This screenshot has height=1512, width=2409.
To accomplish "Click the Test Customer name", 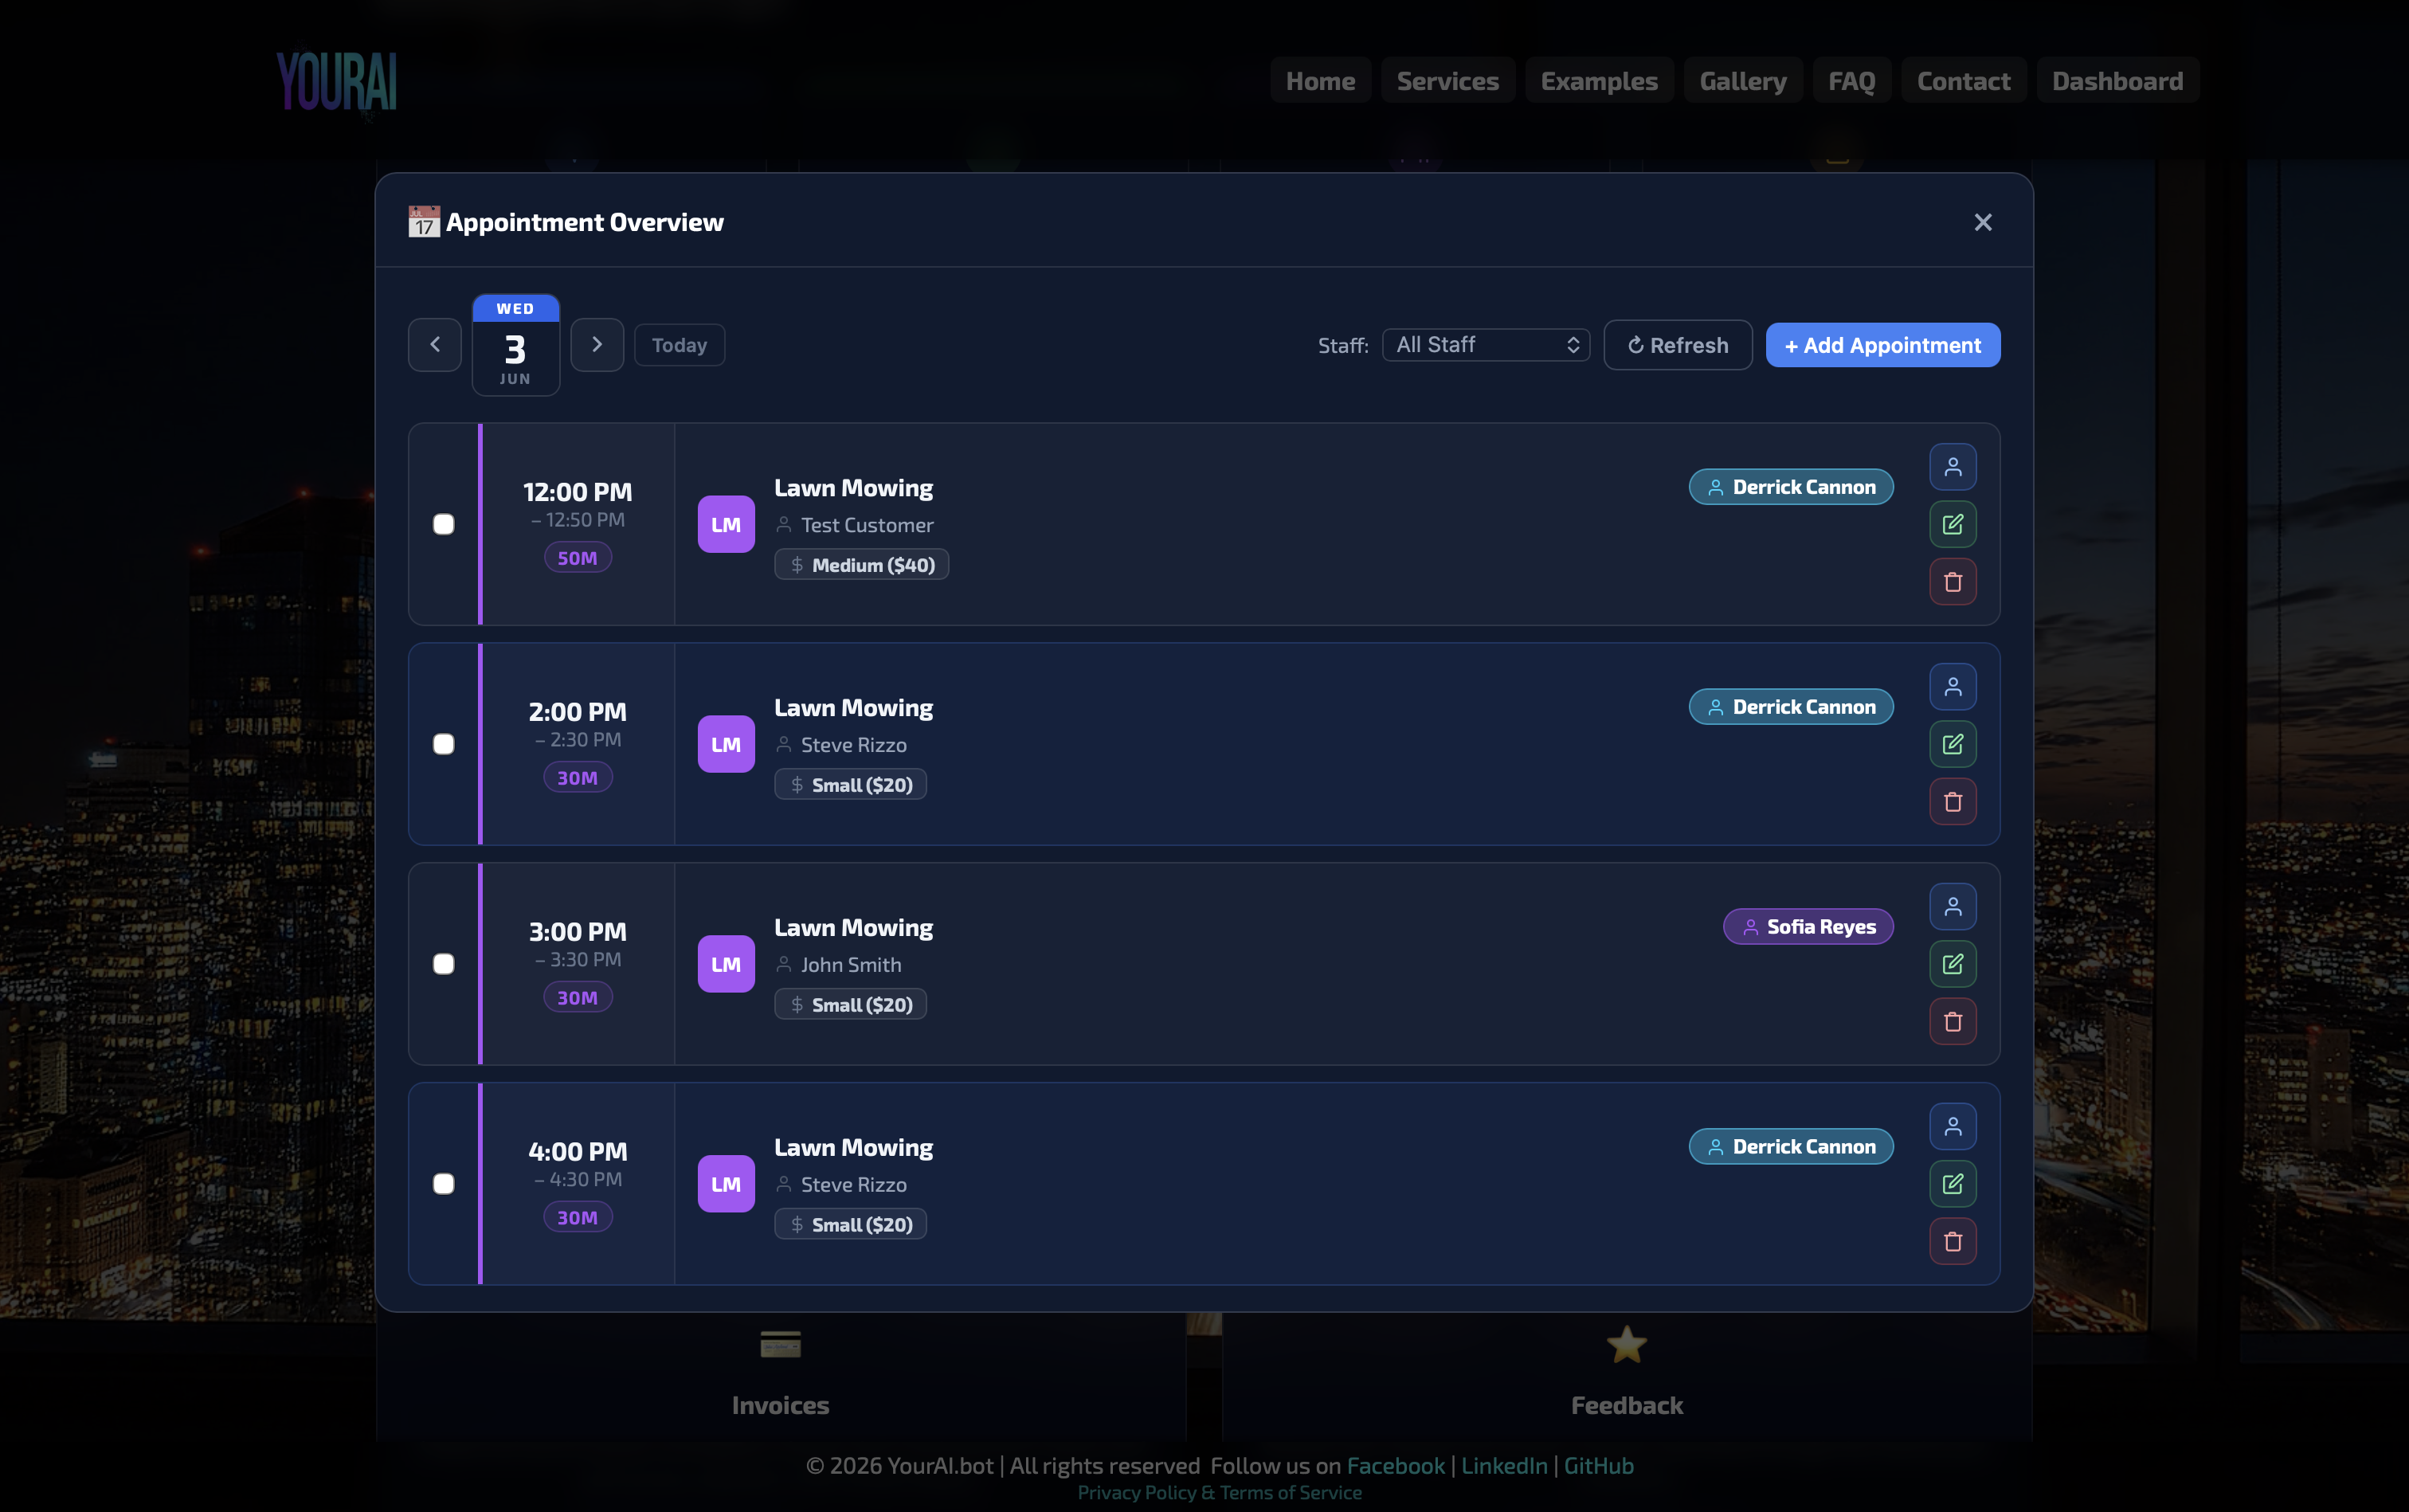I will 866,525.
